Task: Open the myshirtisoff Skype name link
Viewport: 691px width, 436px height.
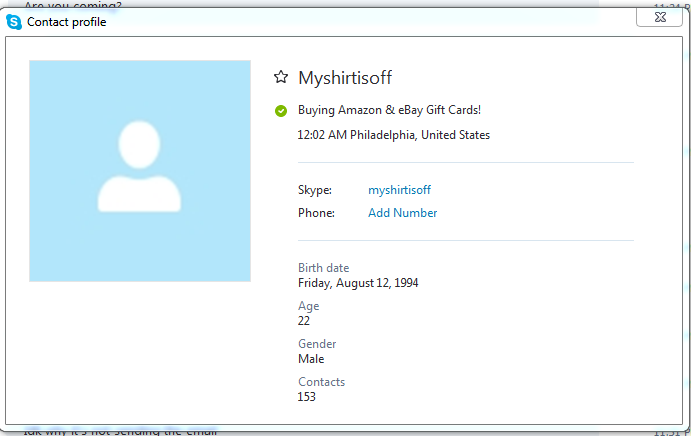Action: coord(399,190)
